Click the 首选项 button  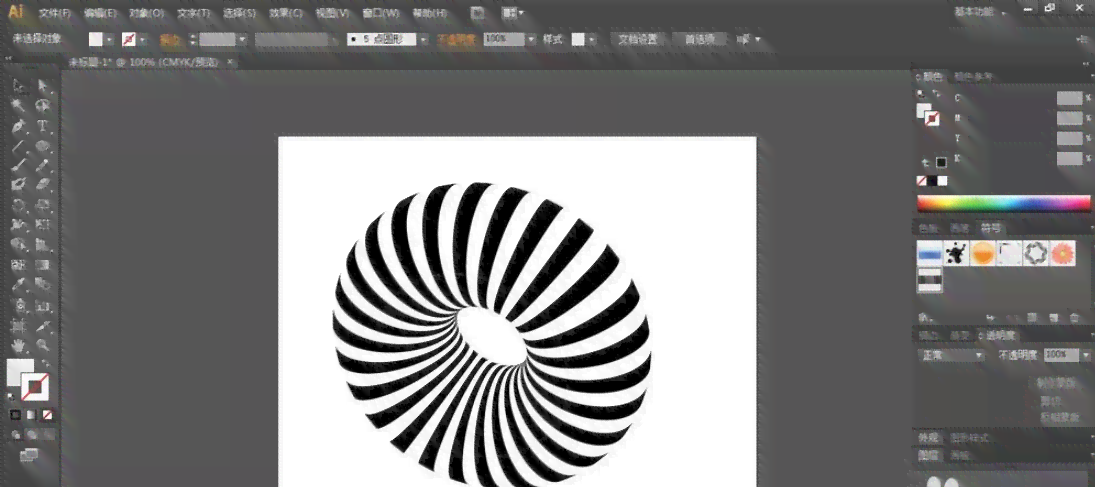[x=700, y=40]
